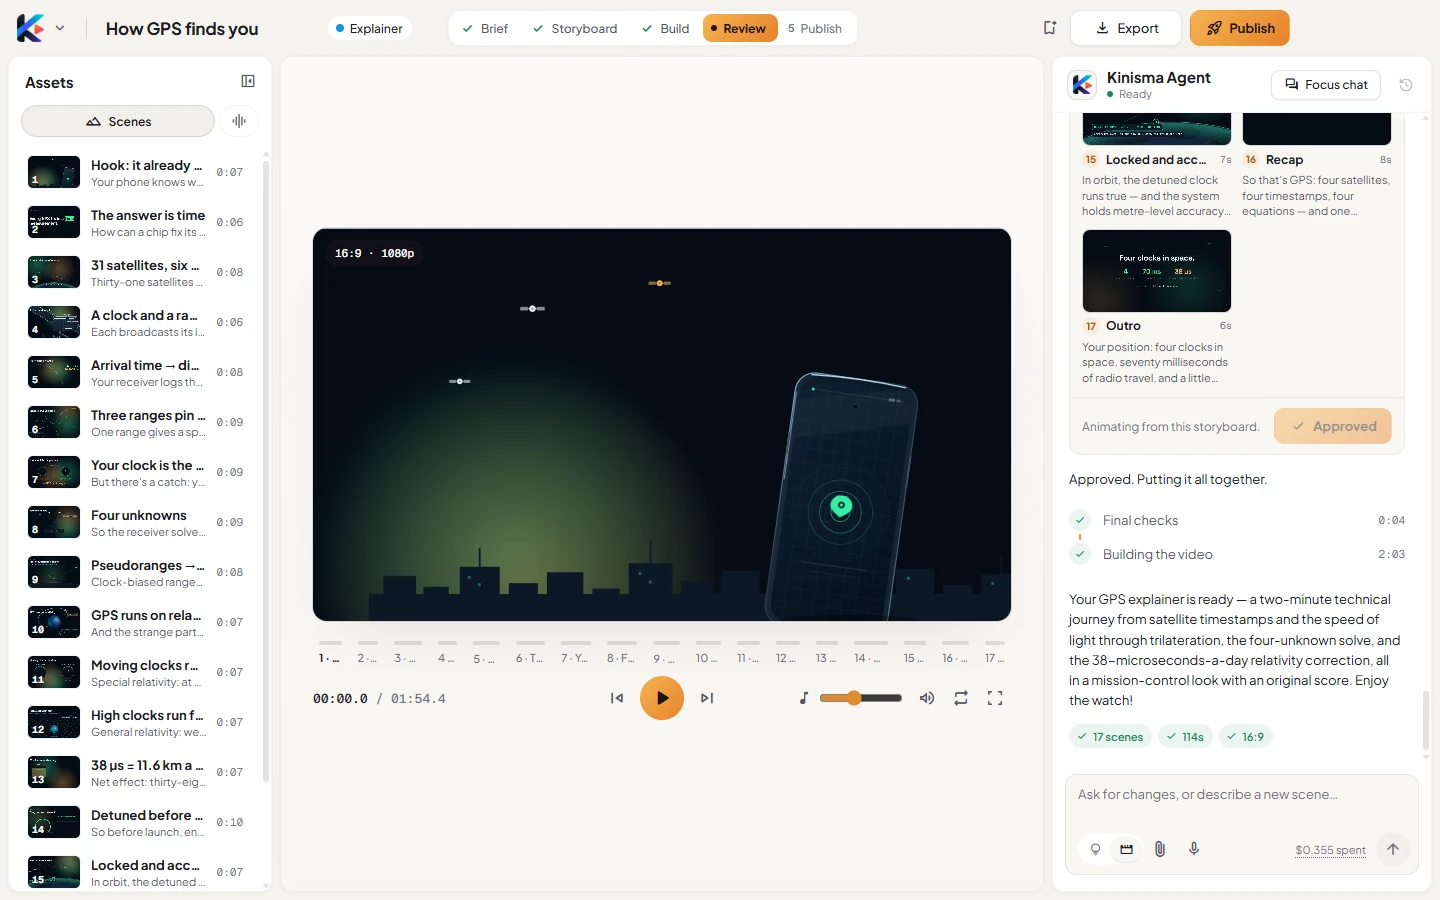Expand the 'Final checks' step
The image size is (1440, 900).
point(1237,520)
